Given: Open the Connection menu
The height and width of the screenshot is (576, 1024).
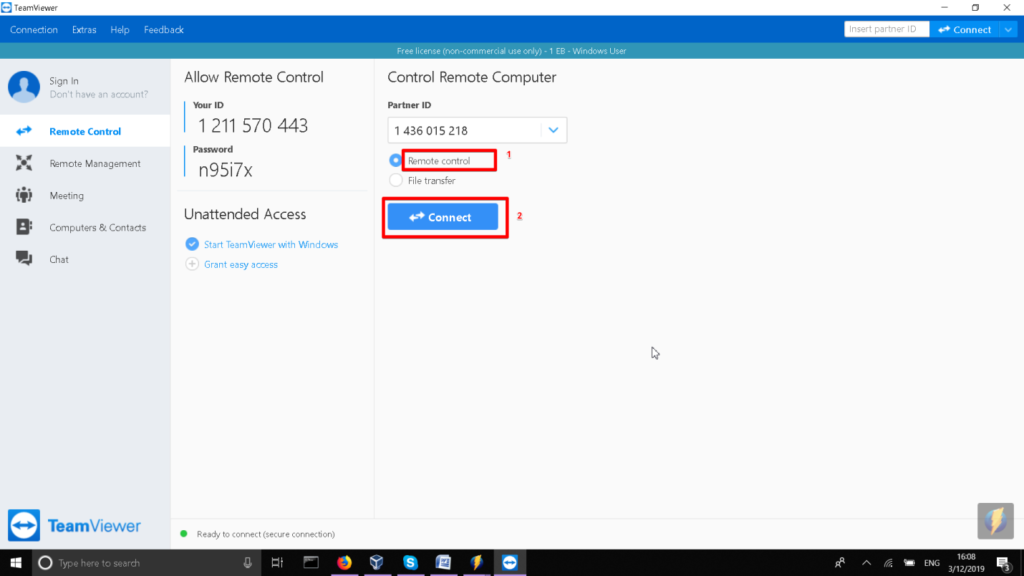Looking at the screenshot, I should tap(33, 29).
